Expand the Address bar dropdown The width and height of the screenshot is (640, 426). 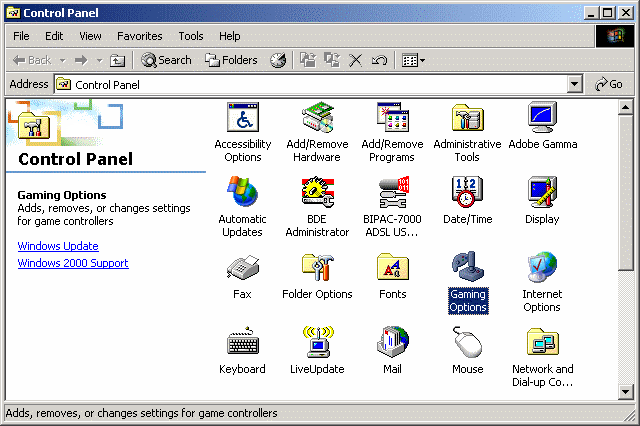[x=575, y=84]
